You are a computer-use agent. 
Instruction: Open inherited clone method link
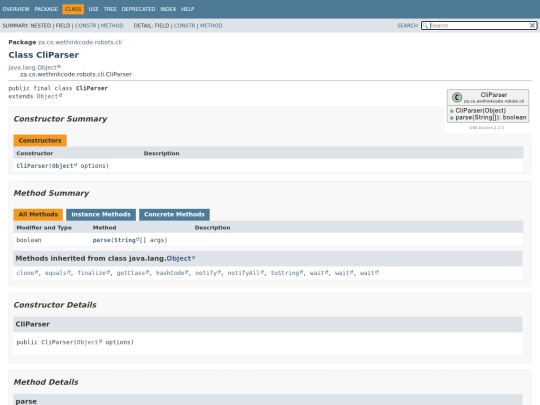tap(27, 273)
